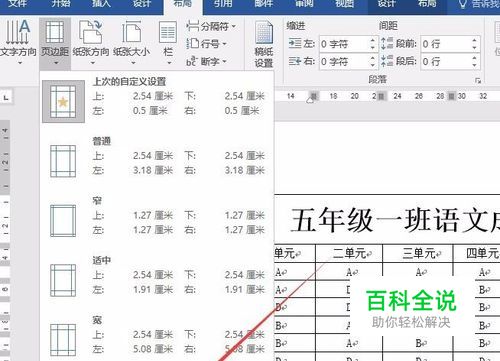
Task: Click the 二单元 table header cell
Action: point(349,254)
